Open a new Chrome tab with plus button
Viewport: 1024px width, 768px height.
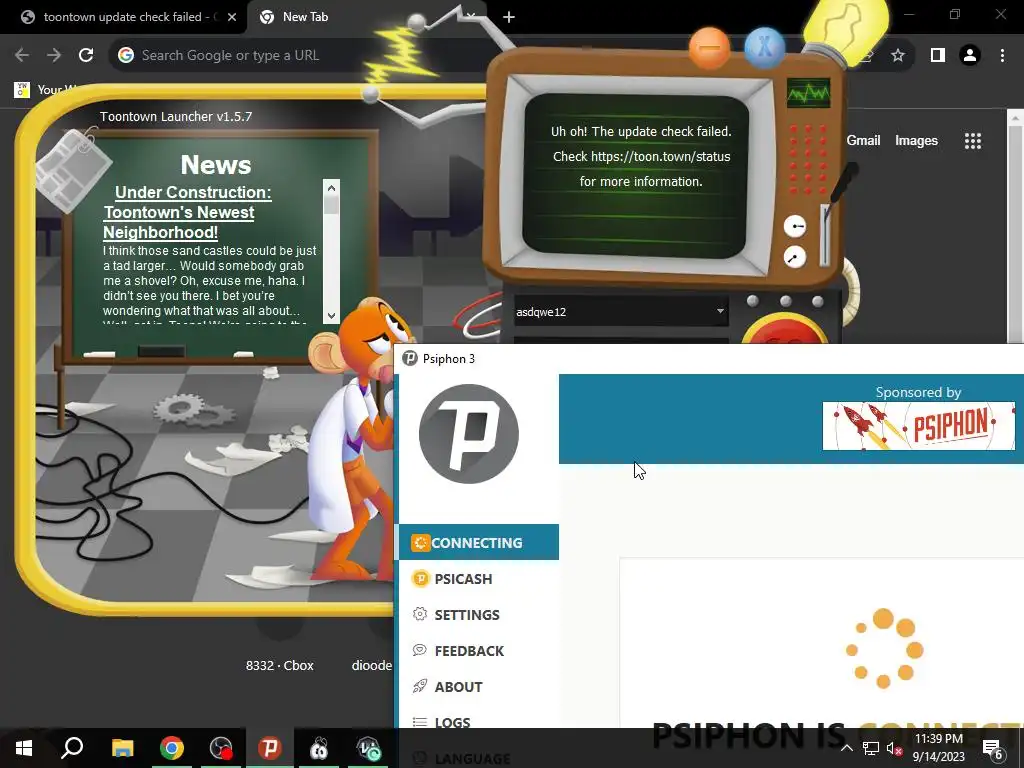(509, 17)
